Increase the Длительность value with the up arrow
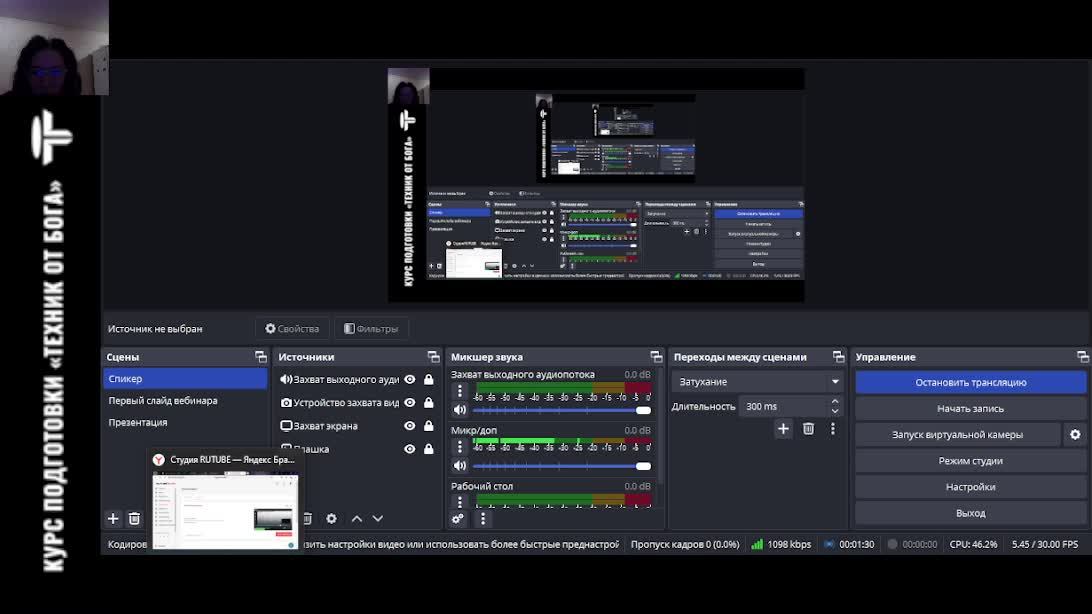Viewport: 1092px width, 614px height. point(835,402)
